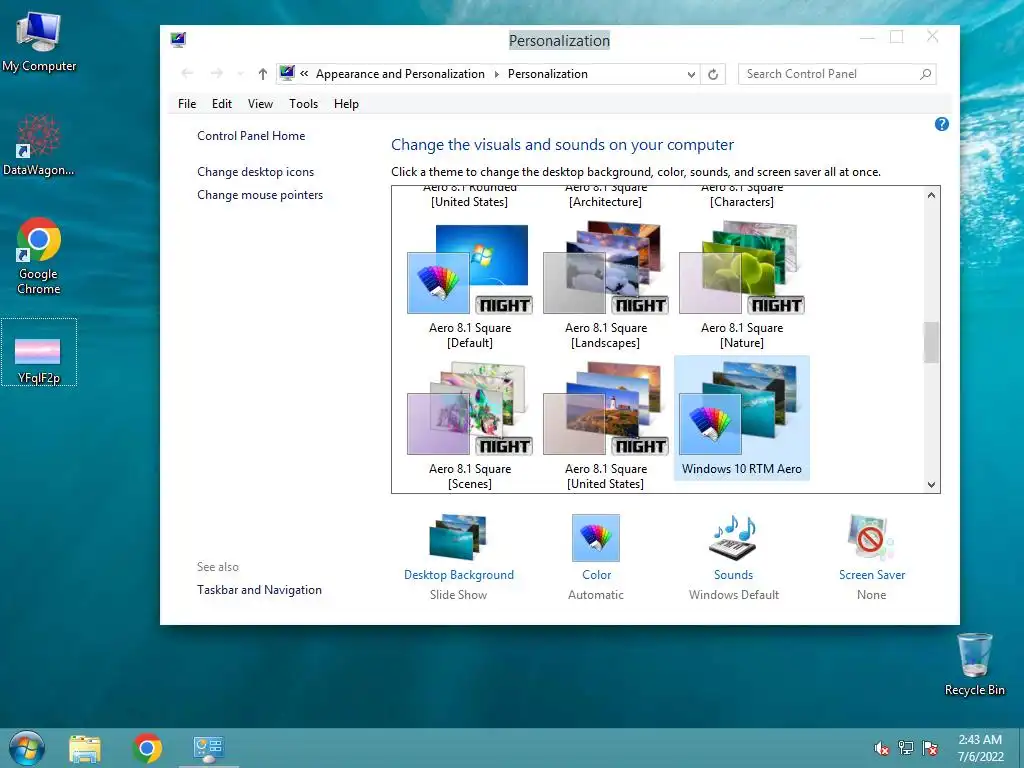
Task: Click the Control Panel taskbar button
Action: (x=208, y=748)
